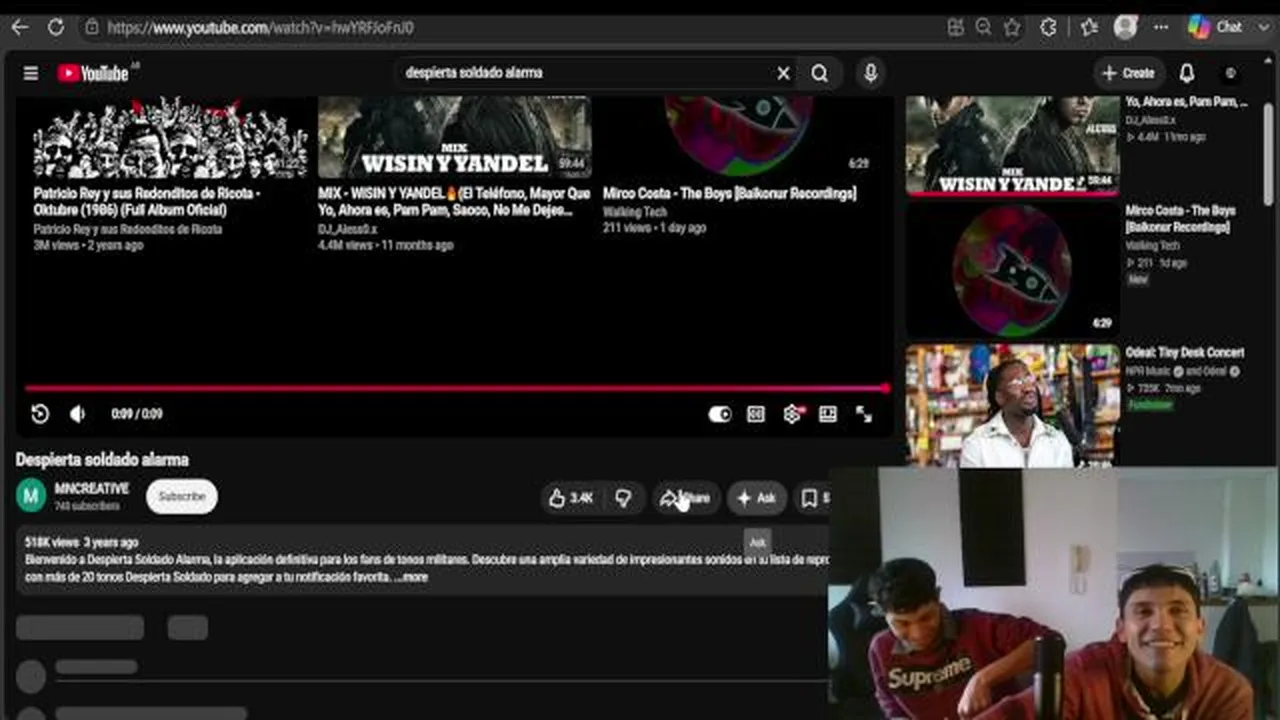Image resolution: width=1280 pixels, height=720 pixels.
Task: Open the Copilot Chat button
Action: coord(1215,27)
